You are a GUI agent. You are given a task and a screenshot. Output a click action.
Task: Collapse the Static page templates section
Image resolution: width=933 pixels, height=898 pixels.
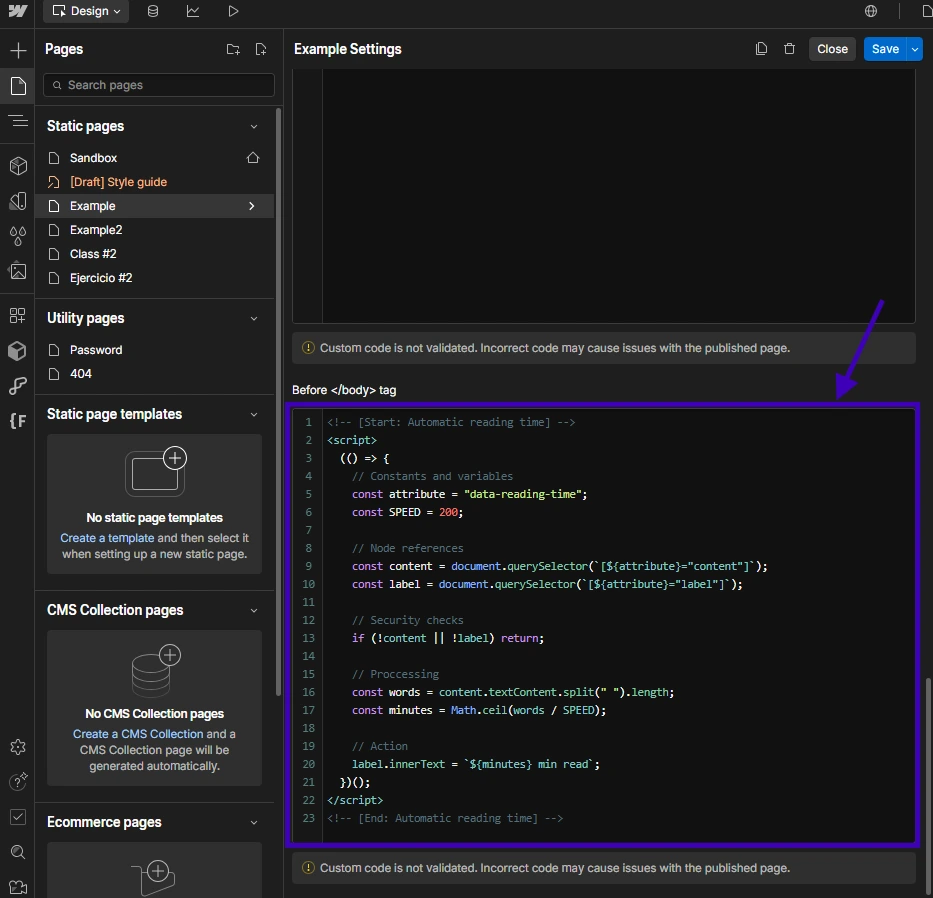pos(254,415)
